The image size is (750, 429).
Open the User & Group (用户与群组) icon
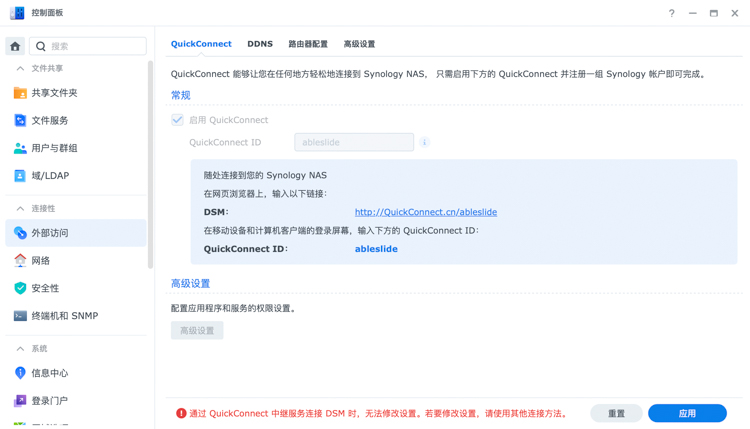click(20, 148)
